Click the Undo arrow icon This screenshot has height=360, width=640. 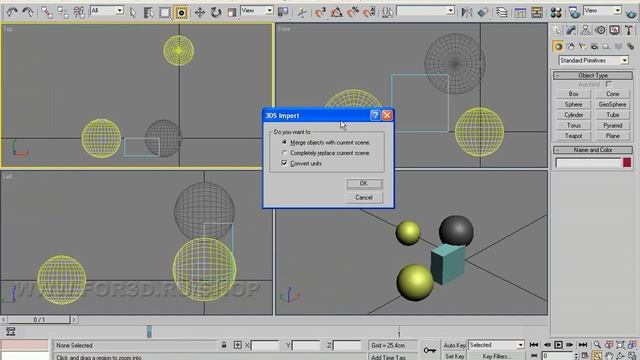click(x=11, y=12)
